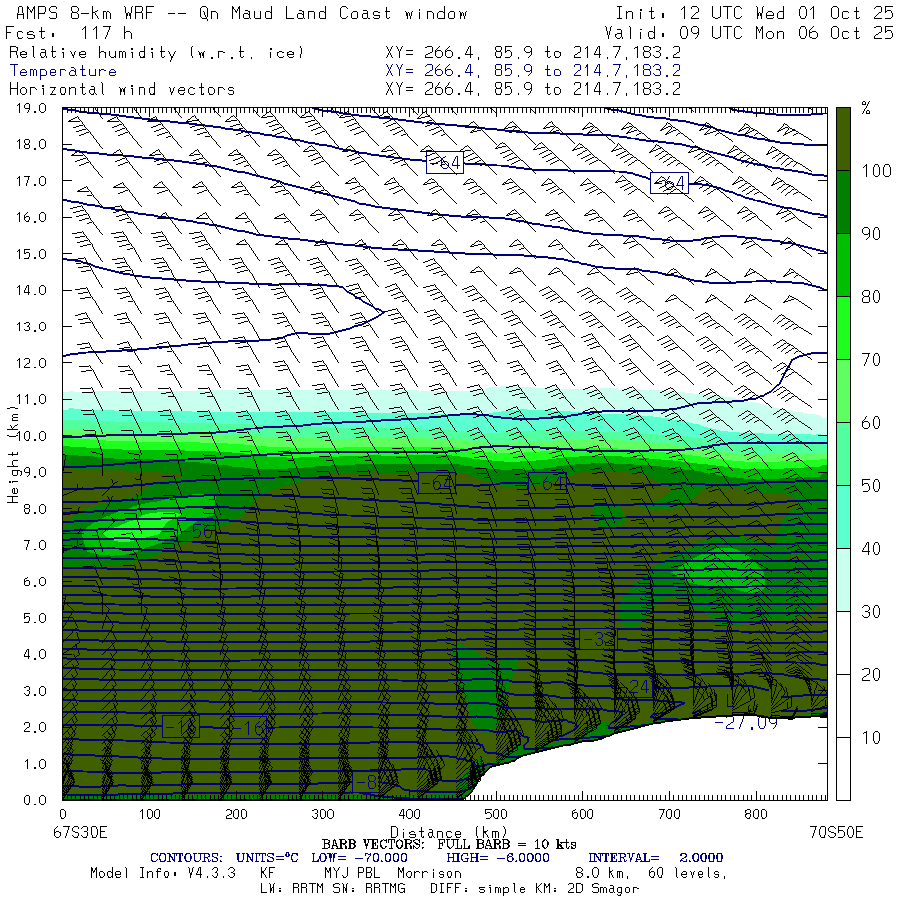Click the '-27.09' minimum value label
Screen dimensions: 900x900
click(746, 723)
